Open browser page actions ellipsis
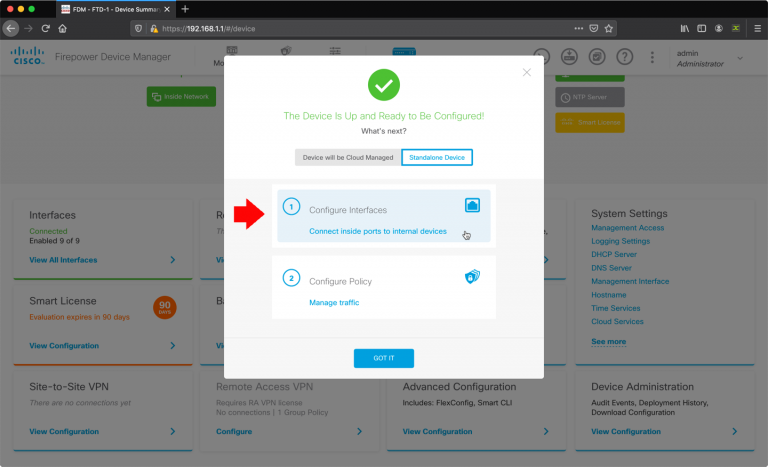 tap(578, 28)
